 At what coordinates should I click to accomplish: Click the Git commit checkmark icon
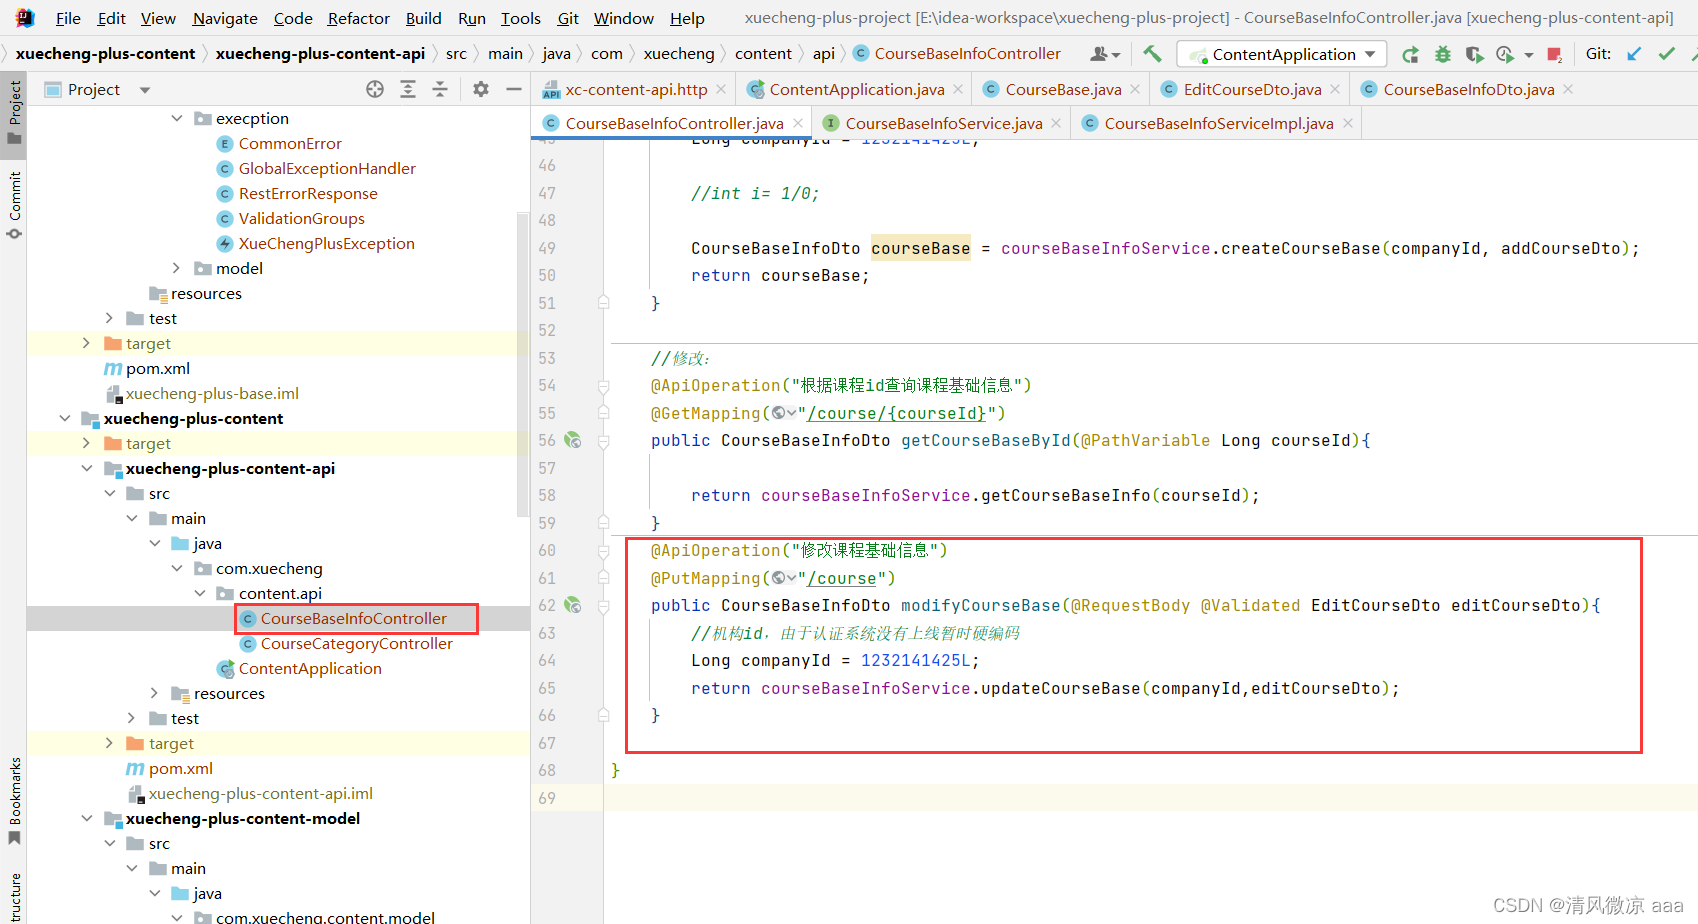(x=1666, y=54)
